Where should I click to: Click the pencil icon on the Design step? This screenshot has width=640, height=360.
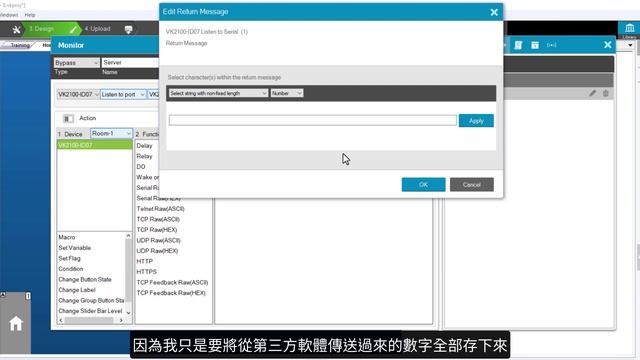pos(73,29)
